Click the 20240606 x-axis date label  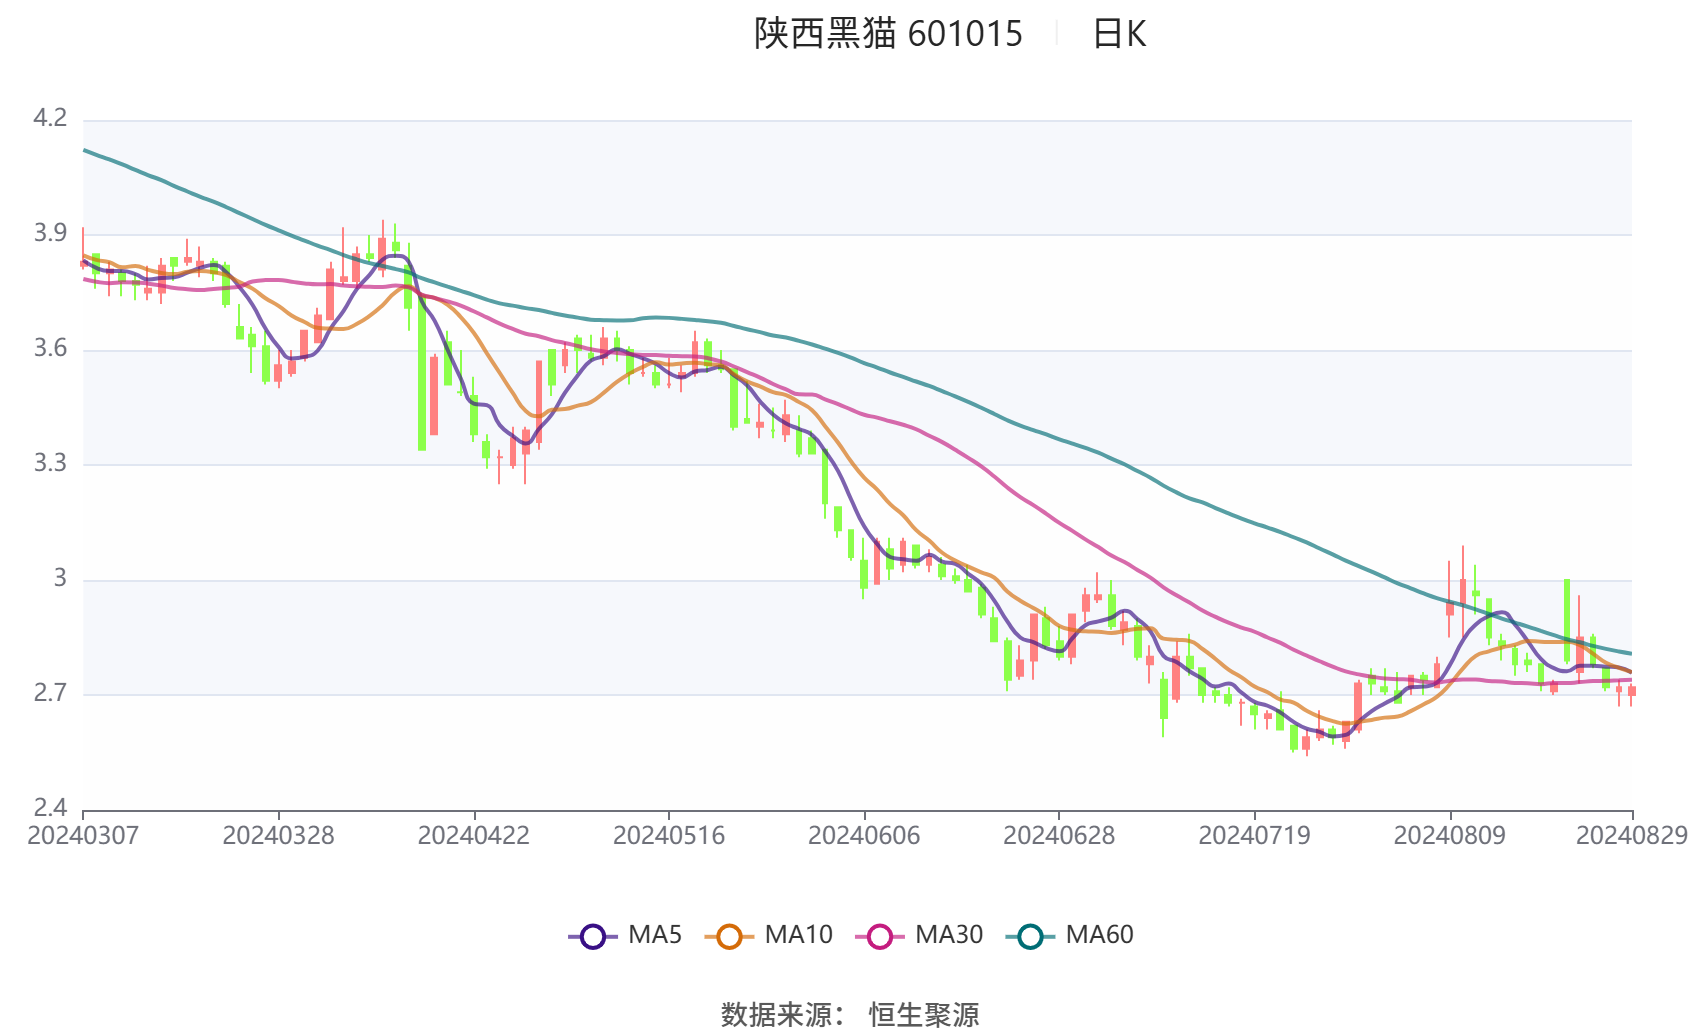(864, 835)
